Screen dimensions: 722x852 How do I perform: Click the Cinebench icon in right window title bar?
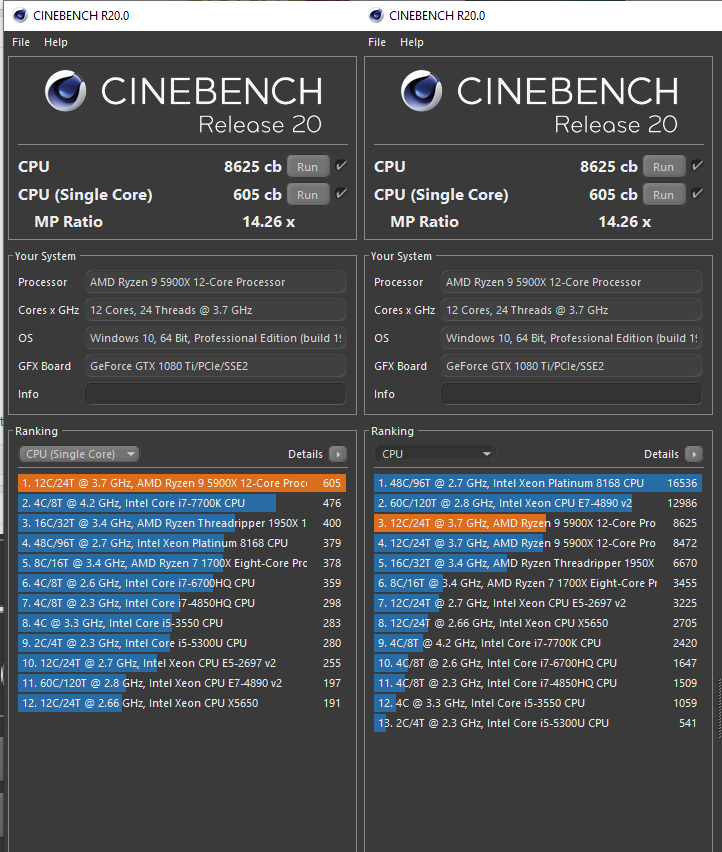(x=376, y=15)
